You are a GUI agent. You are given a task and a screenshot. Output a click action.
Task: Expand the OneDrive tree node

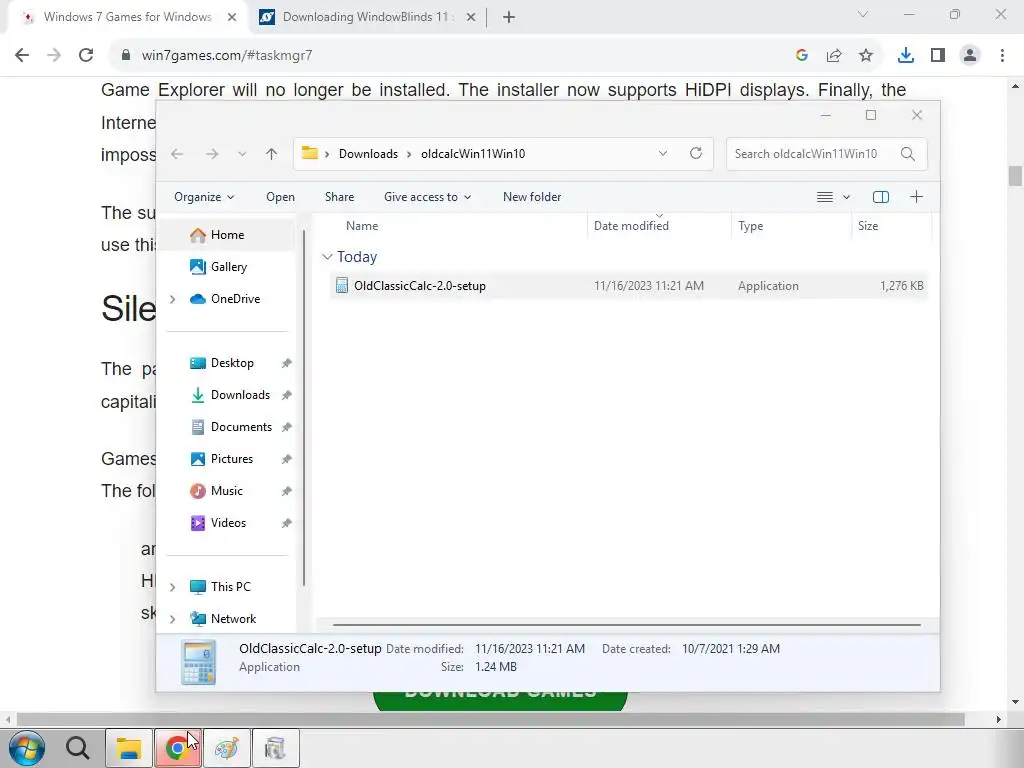172,299
